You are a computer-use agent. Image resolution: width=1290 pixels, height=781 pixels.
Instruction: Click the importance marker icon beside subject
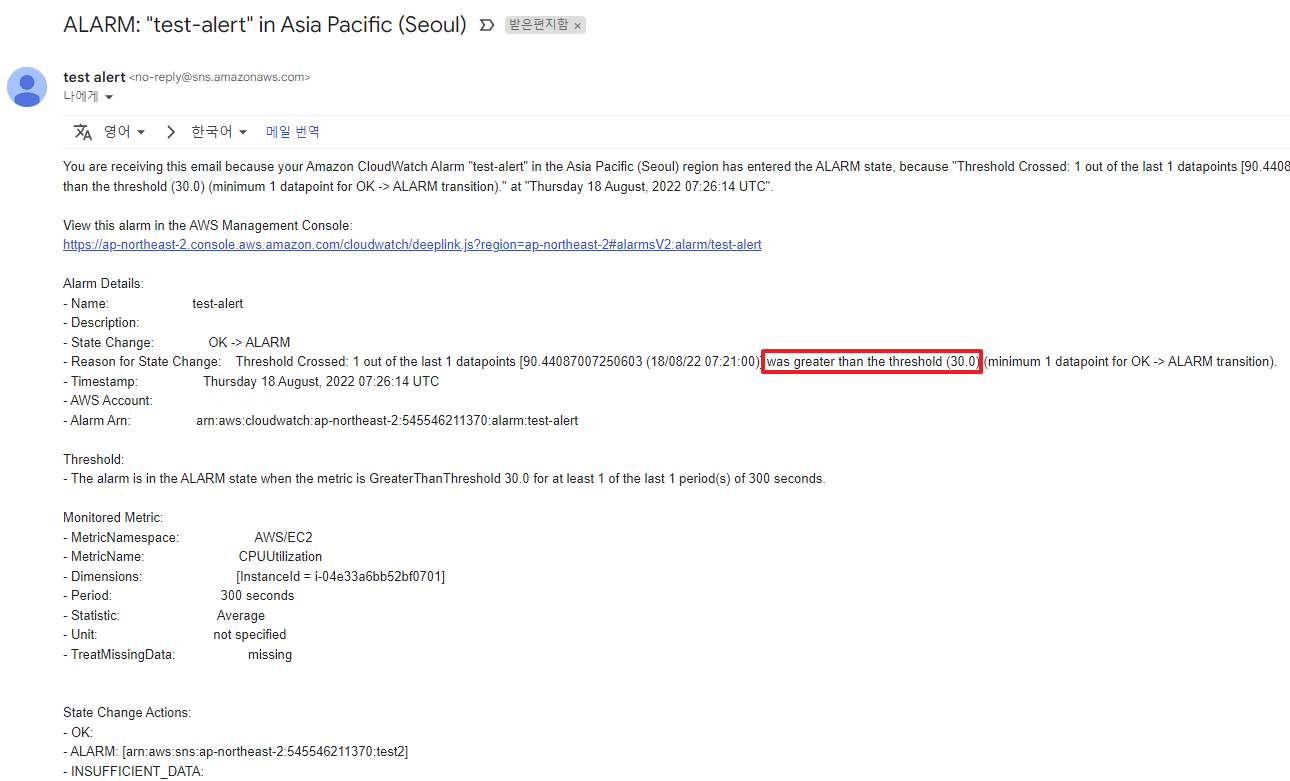(x=487, y=25)
